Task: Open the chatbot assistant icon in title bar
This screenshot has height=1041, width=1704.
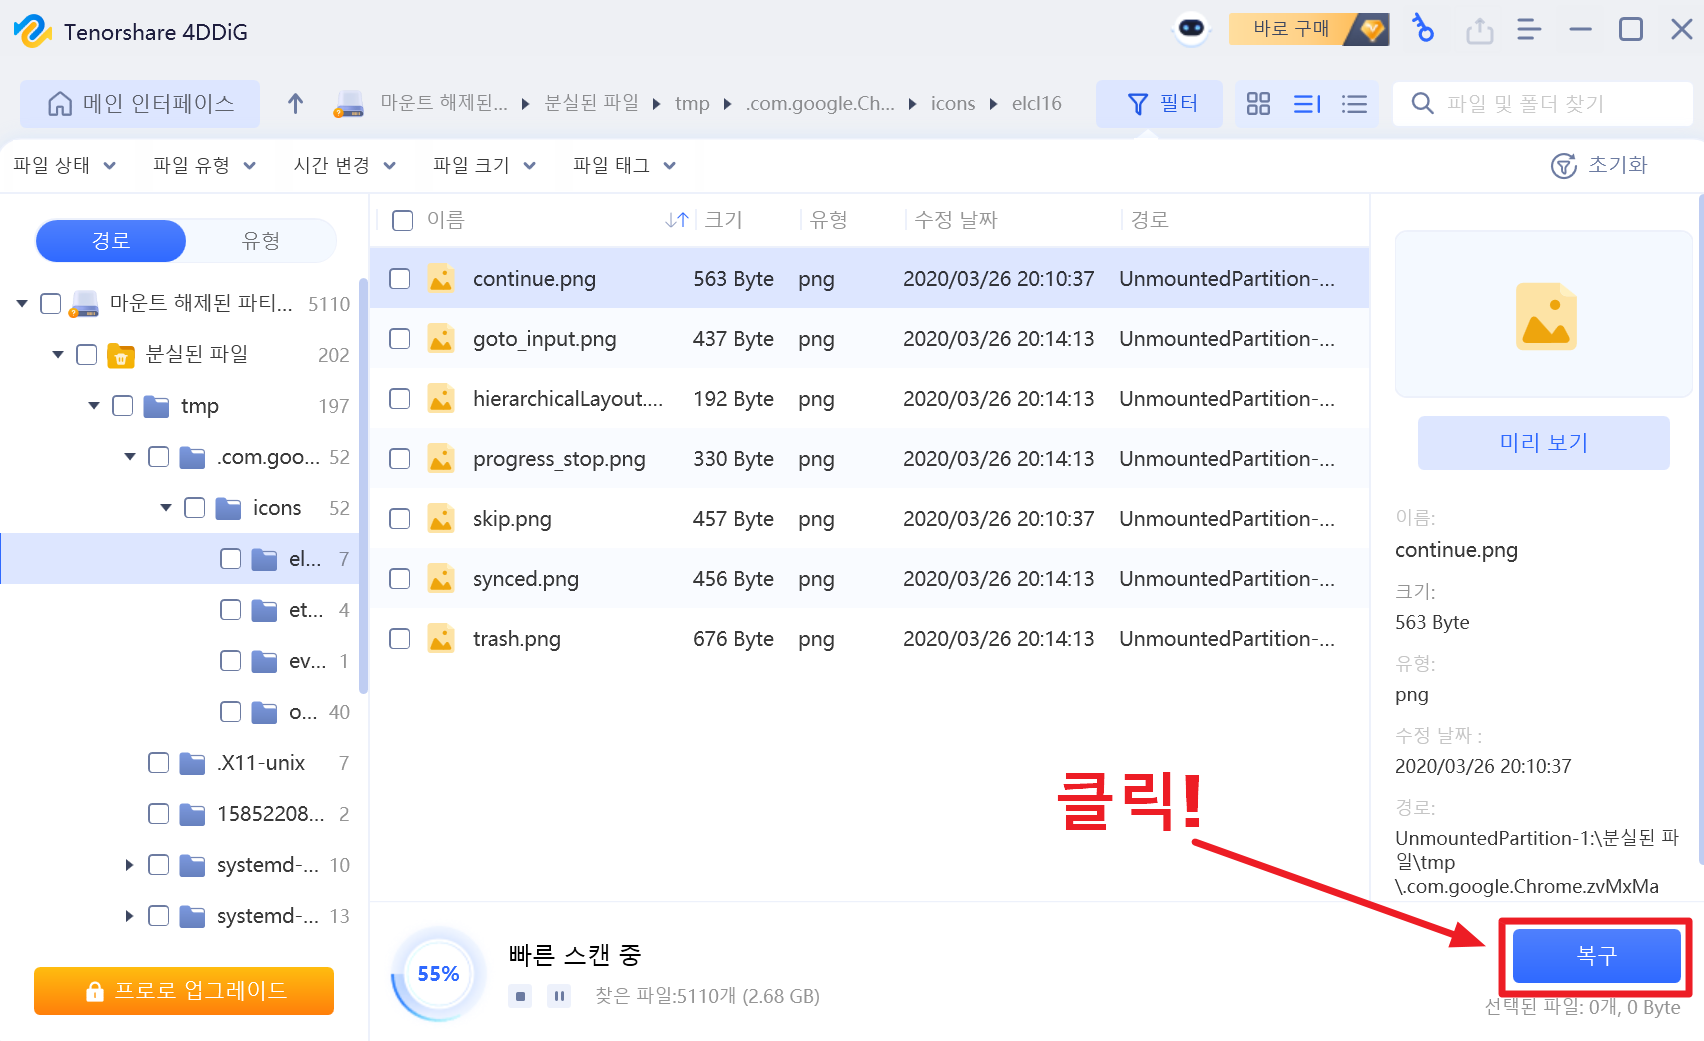Action: point(1191,29)
